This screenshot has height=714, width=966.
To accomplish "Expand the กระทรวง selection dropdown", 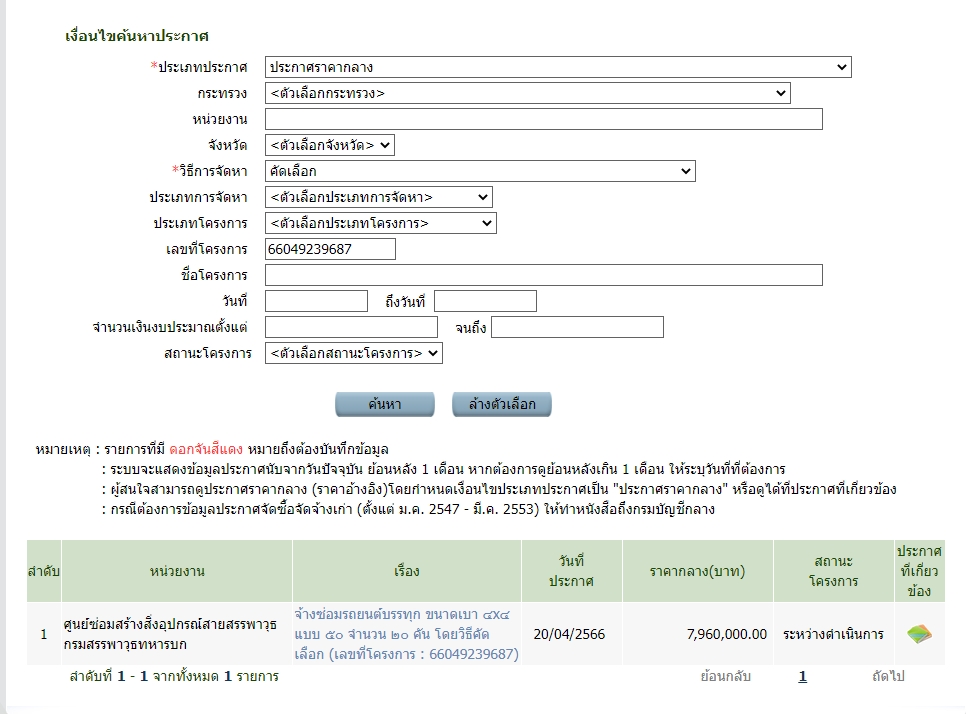I will coord(527,93).
